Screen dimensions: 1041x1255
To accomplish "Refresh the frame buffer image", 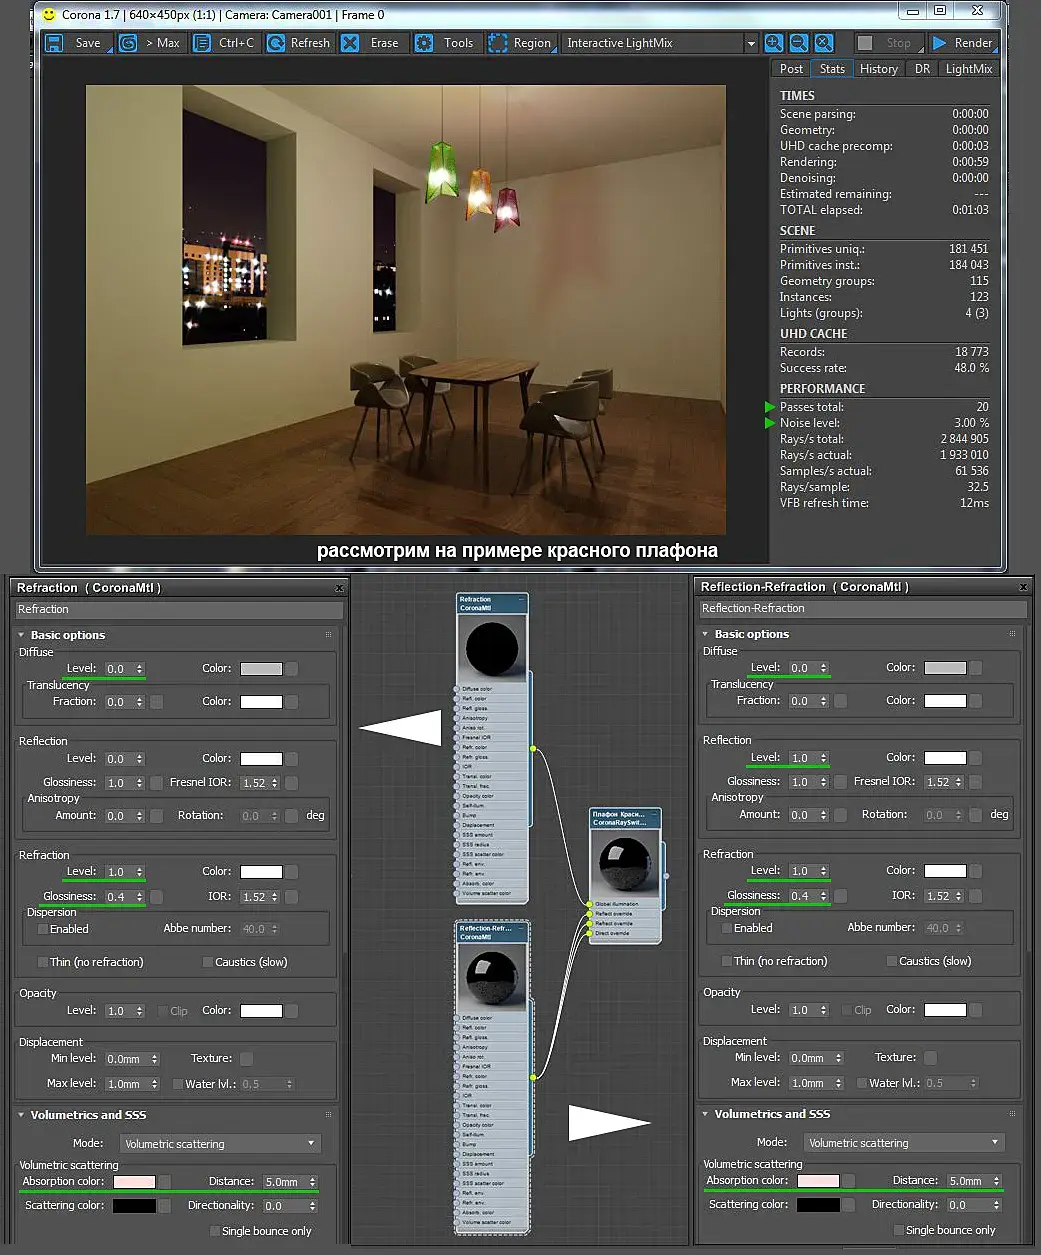I will point(298,43).
